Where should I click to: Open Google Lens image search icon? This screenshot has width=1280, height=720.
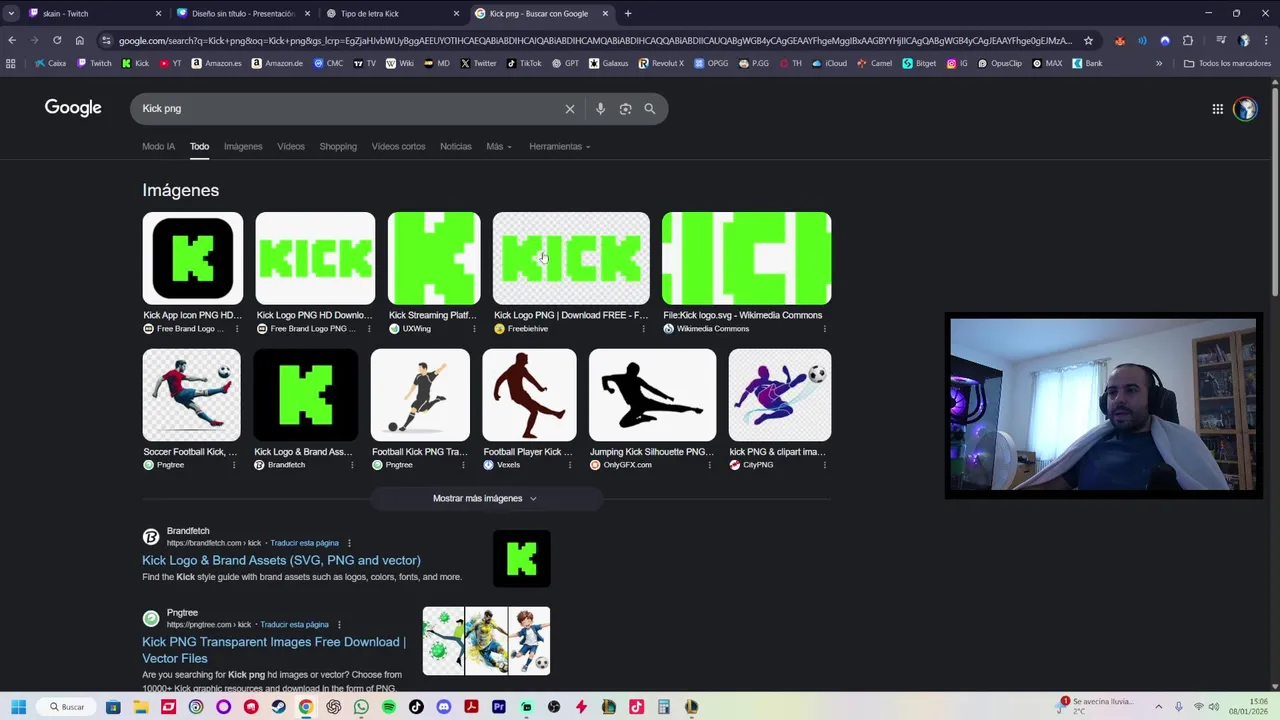625,109
